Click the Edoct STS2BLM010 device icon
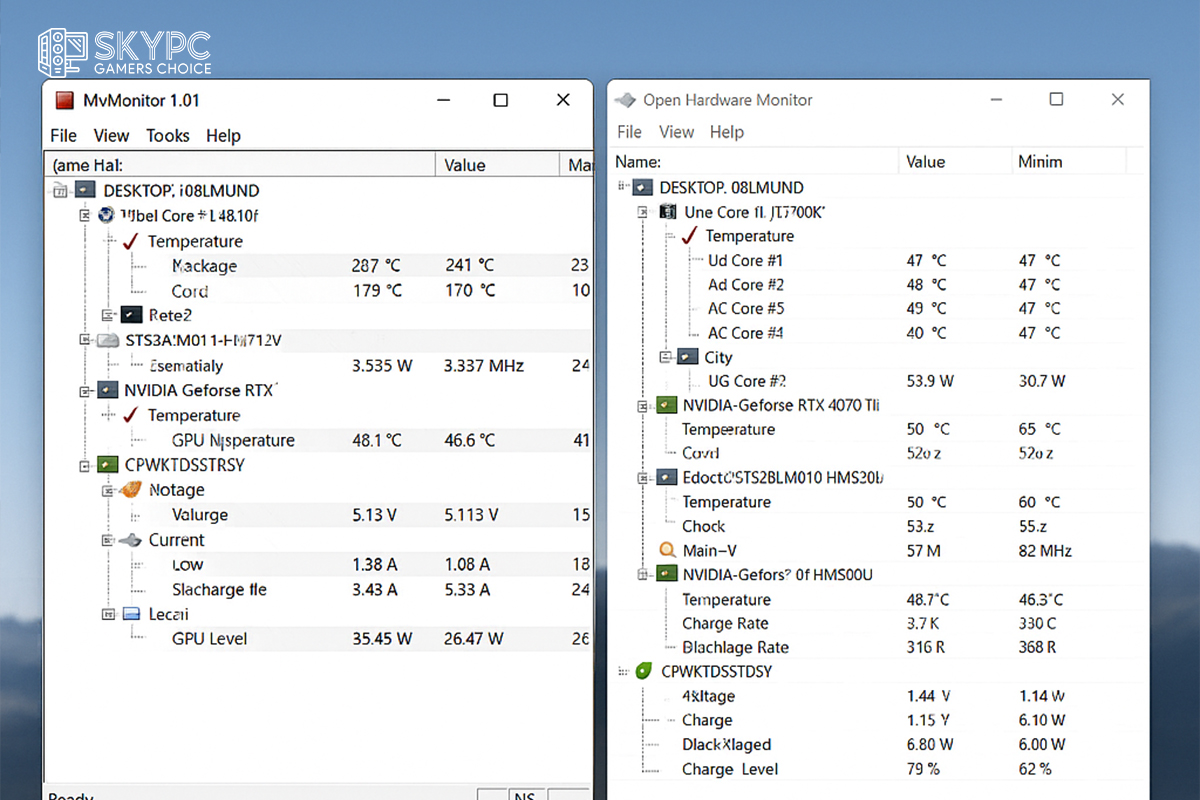The width and height of the screenshot is (1200, 800). tap(666, 478)
